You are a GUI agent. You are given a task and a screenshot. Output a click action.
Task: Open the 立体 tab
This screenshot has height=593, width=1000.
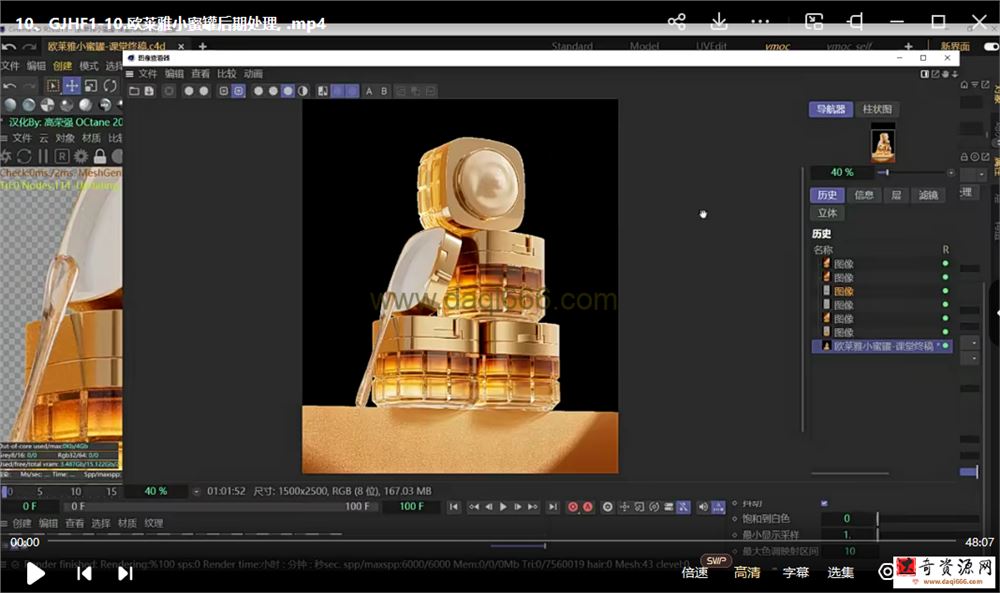pyautogui.click(x=827, y=213)
